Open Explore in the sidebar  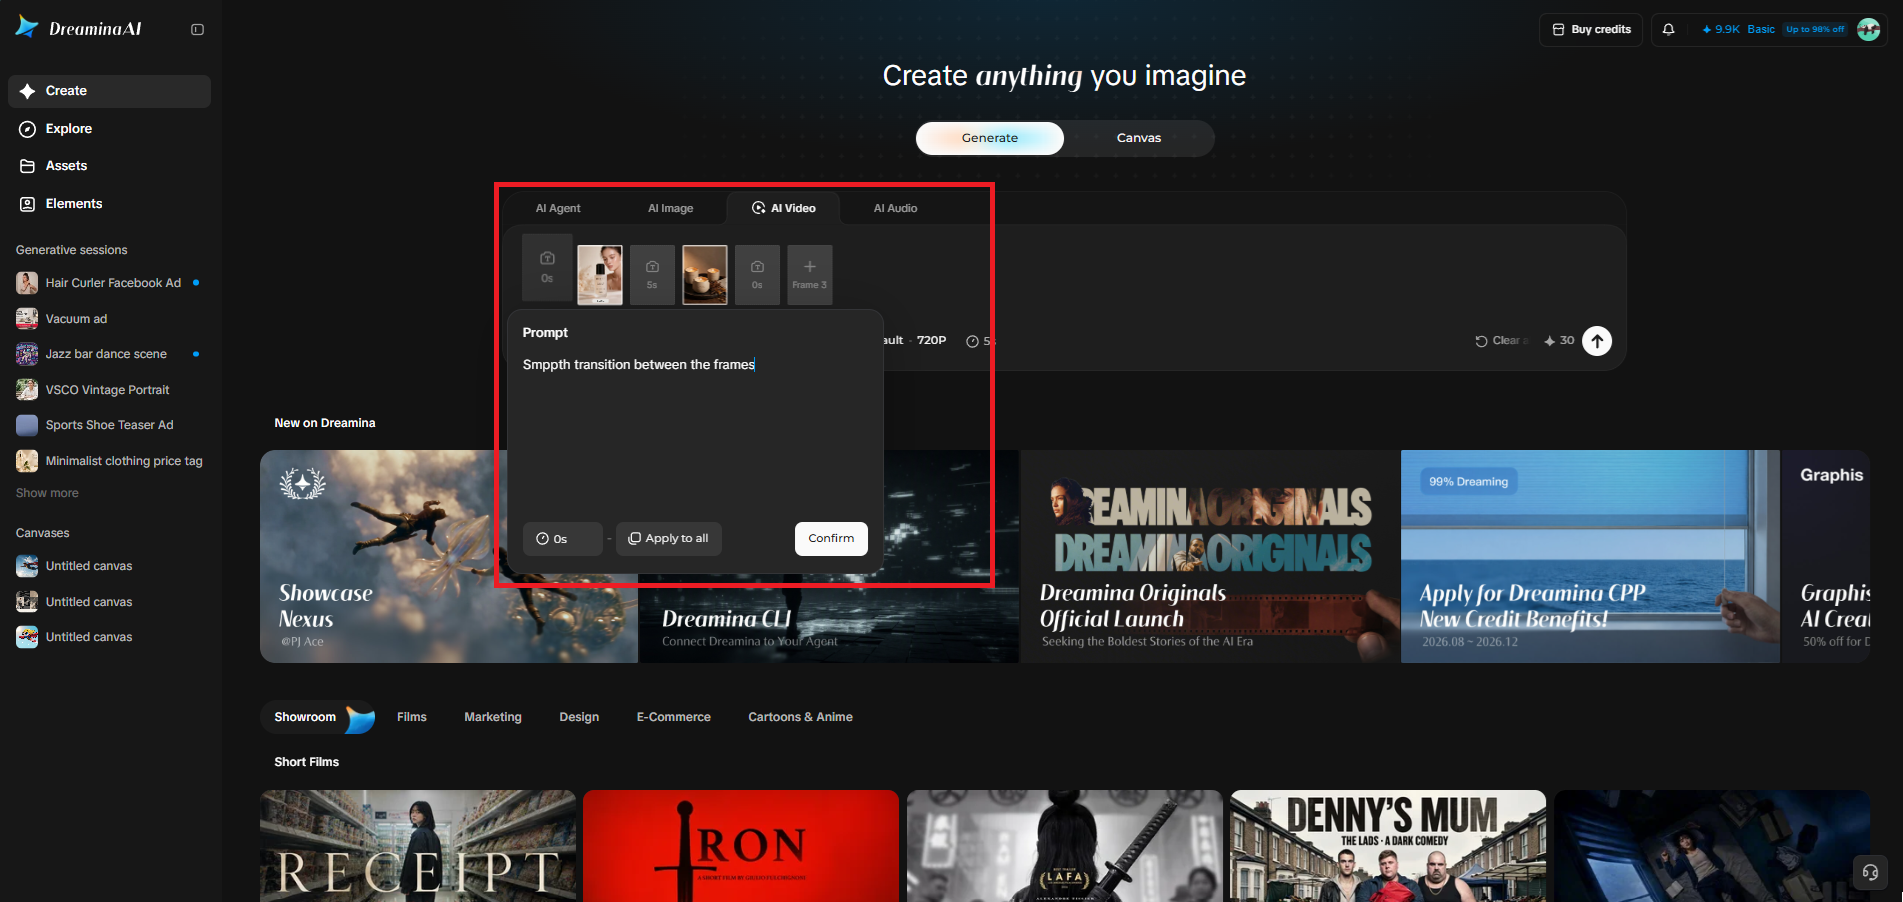click(x=109, y=129)
